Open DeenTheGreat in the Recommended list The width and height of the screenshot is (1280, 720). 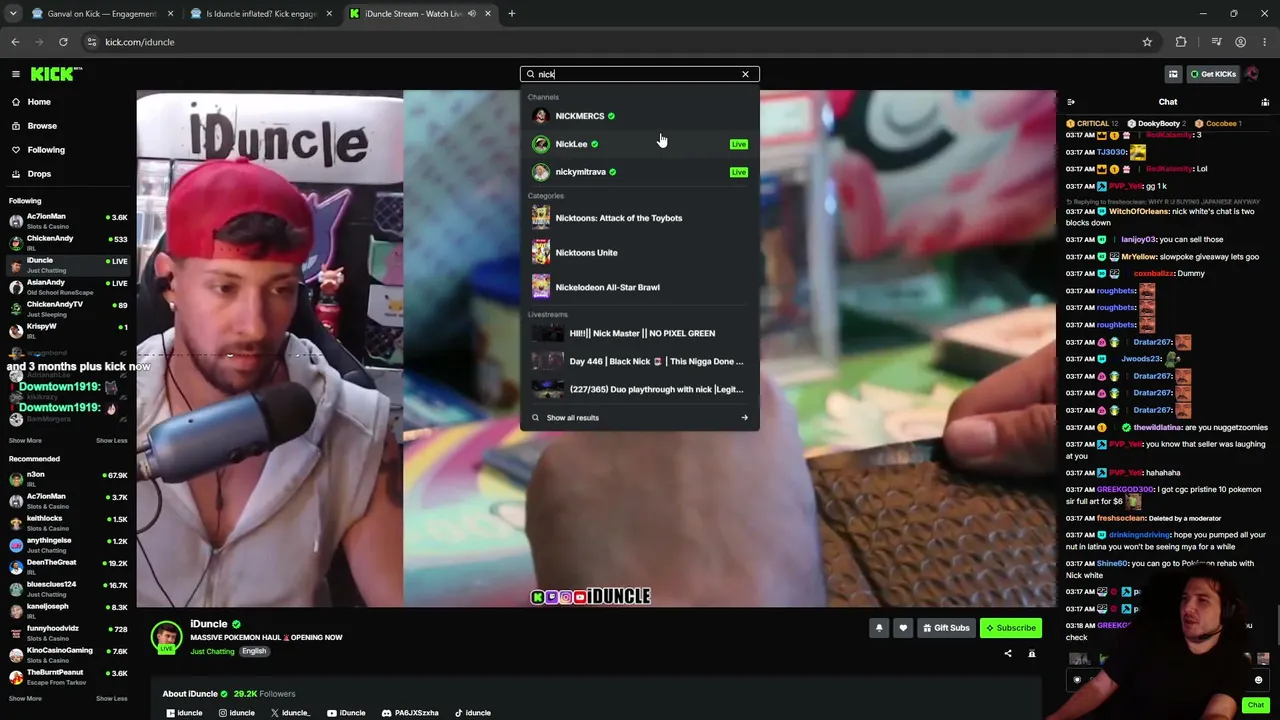[x=68, y=567]
